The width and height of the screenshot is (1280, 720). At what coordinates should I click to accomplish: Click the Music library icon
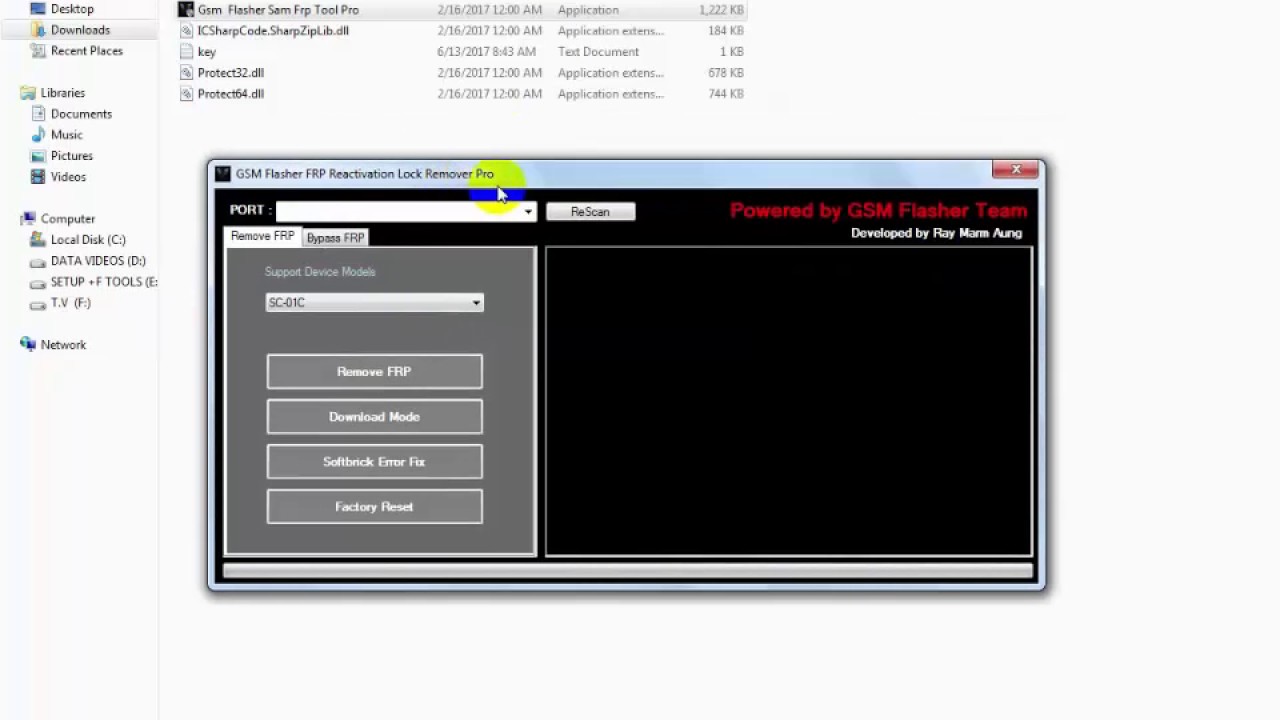(x=38, y=135)
